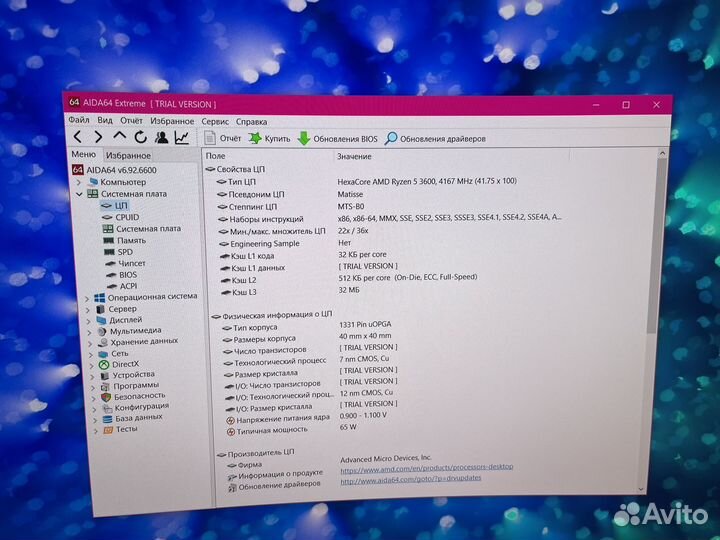Click the Напряжение питания ядра row icon
Image resolution: width=720 pixels, height=540 pixels.
click(231, 421)
